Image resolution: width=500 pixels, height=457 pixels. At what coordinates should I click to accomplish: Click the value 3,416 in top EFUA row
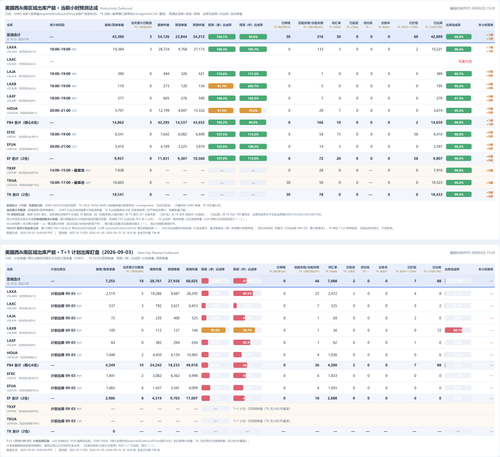[119, 146]
